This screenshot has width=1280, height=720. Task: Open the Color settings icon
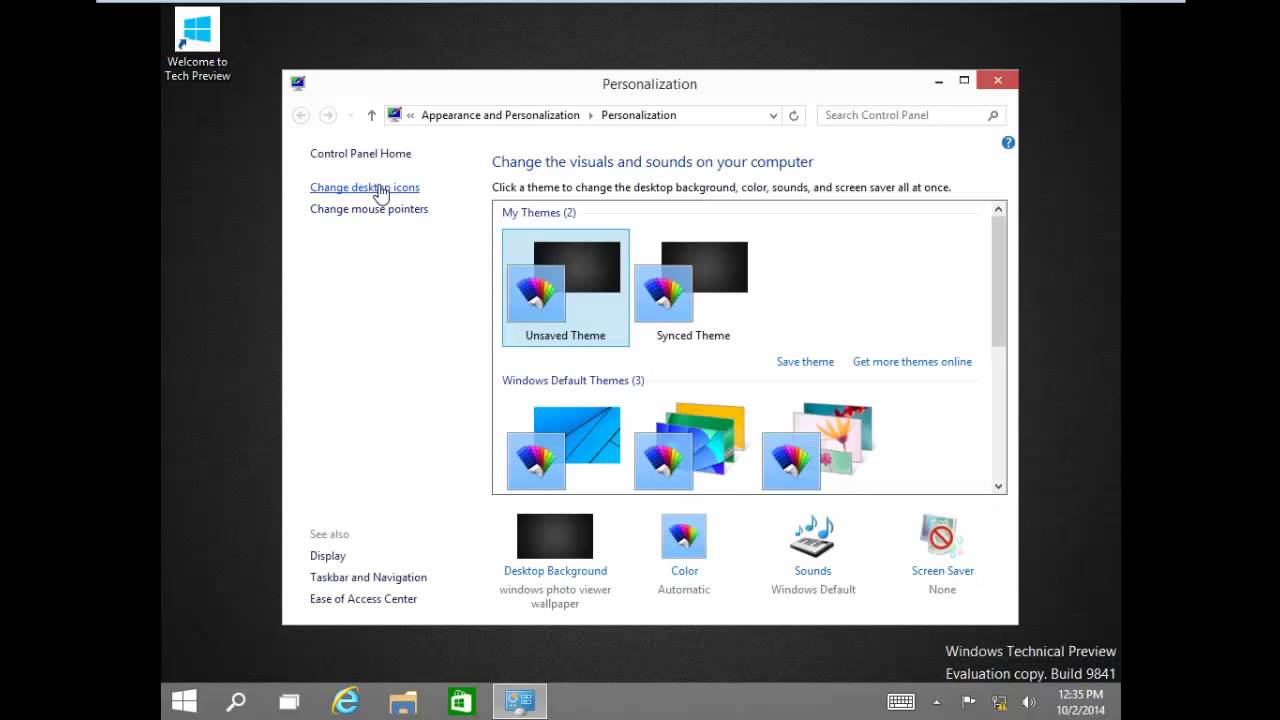(x=684, y=537)
